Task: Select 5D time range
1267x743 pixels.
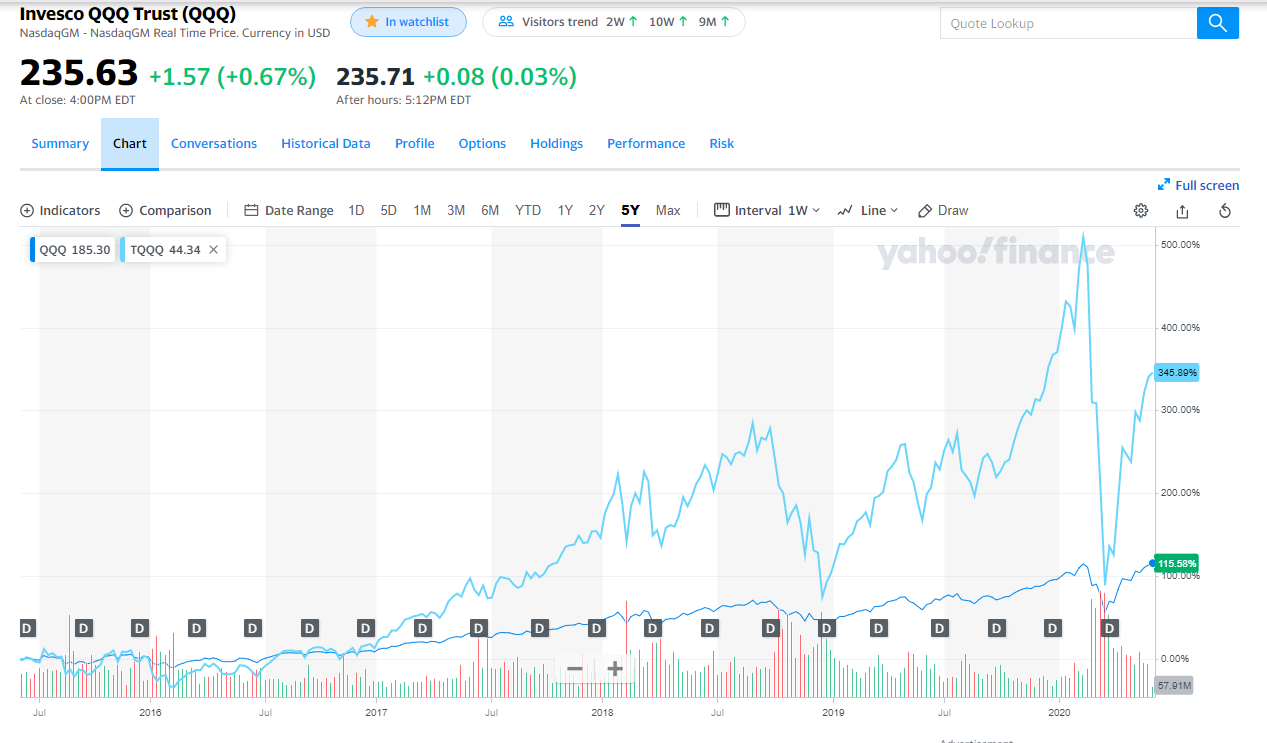Action: (x=389, y=211)
